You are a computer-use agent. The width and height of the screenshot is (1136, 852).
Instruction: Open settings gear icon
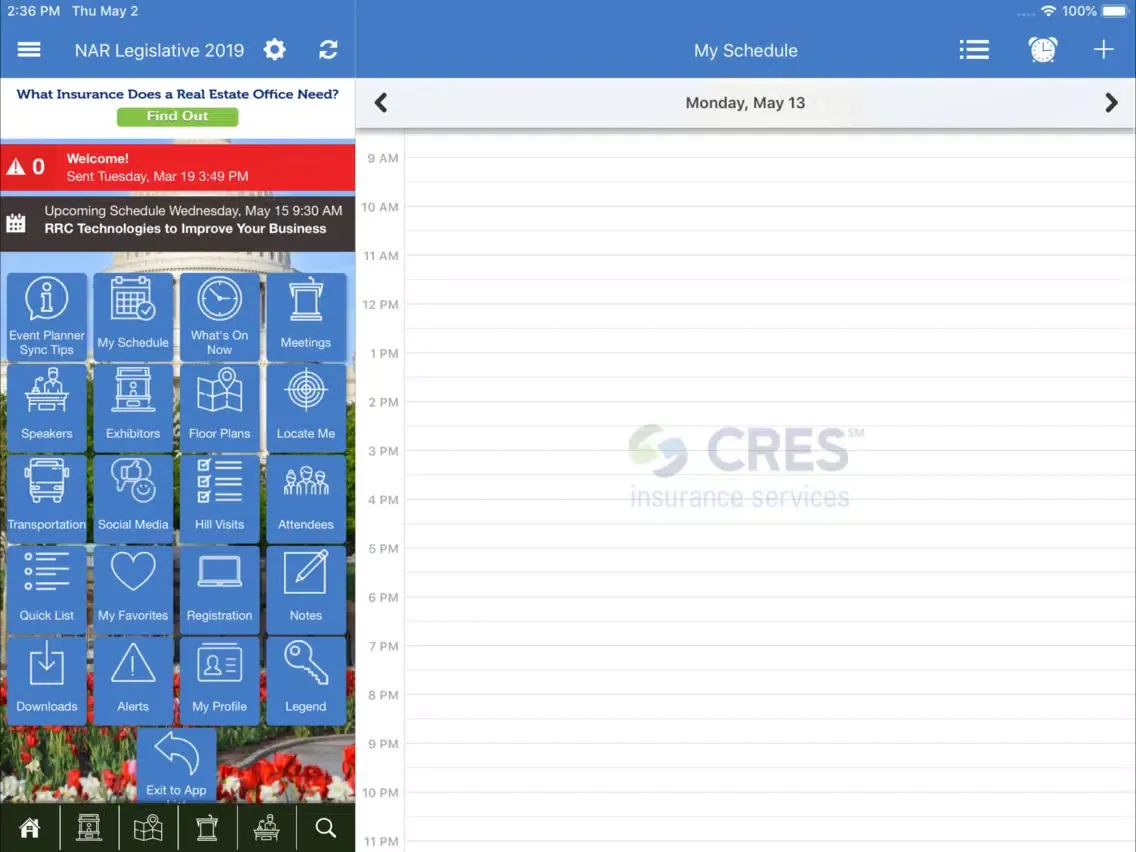click(x=275, y=49)
